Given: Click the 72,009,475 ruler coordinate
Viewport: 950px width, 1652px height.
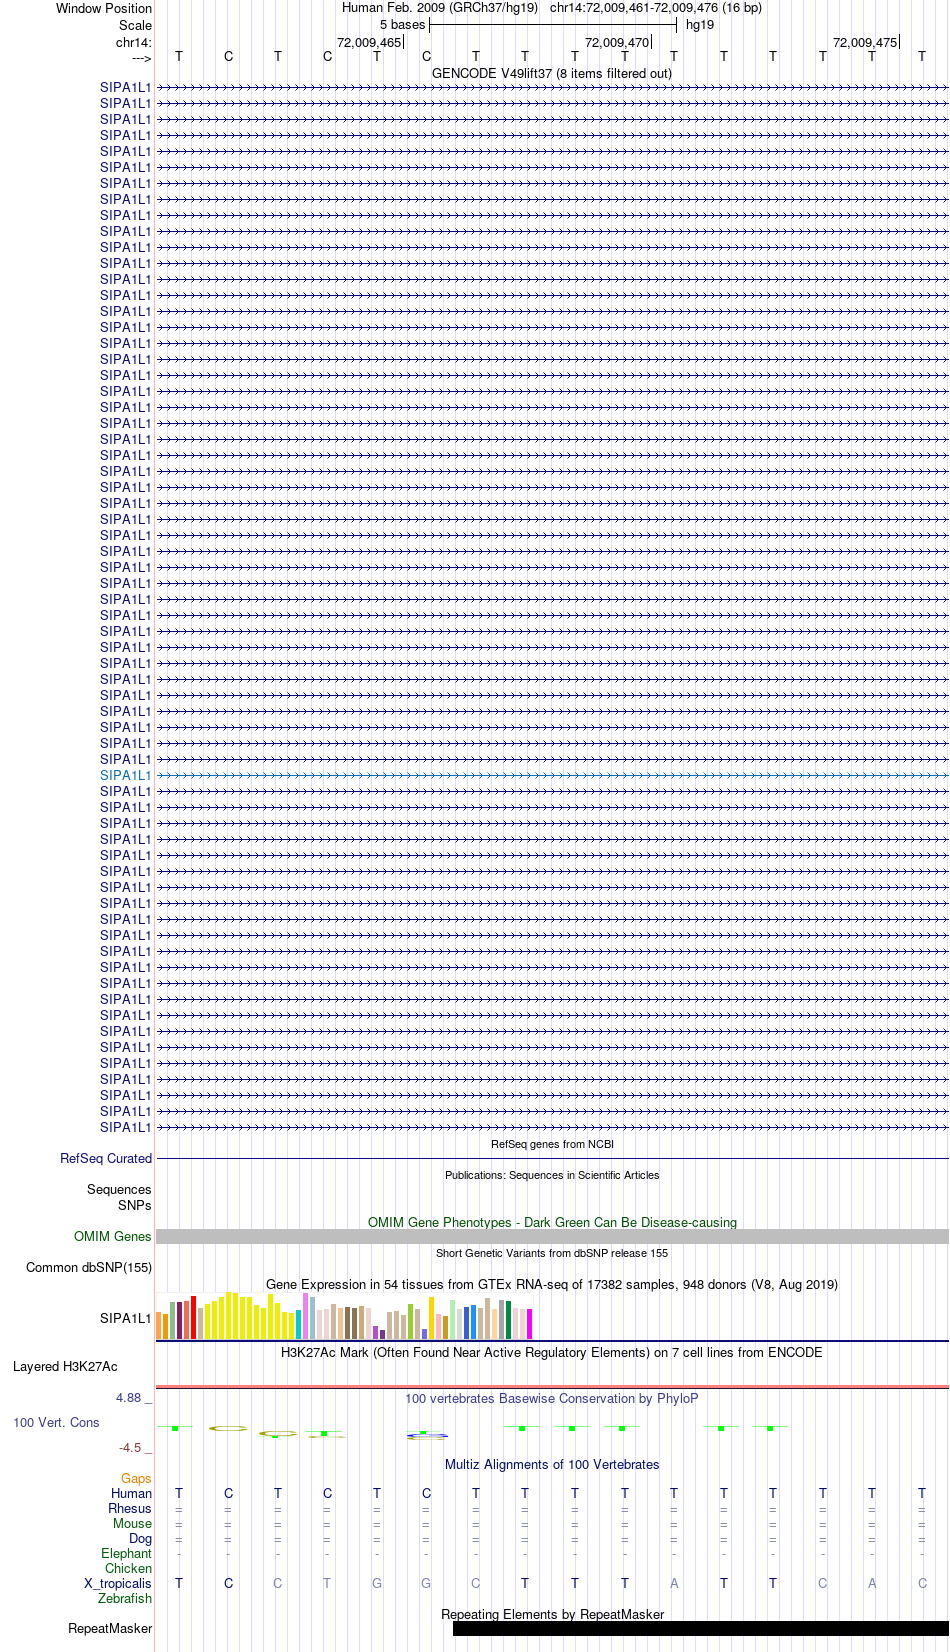Looking at the screenshot, I should [x=865, y=42].
